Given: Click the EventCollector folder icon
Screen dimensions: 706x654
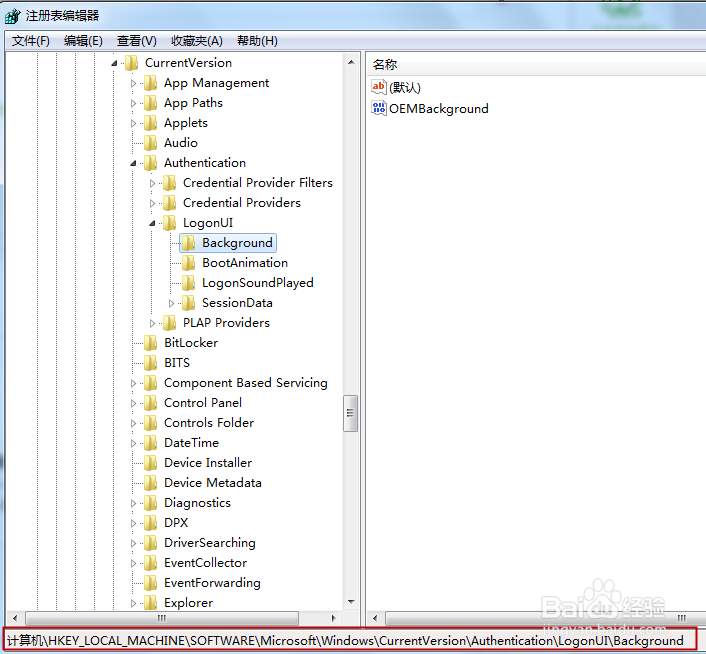Looking at the screenshot, I should tap(150, 563).
